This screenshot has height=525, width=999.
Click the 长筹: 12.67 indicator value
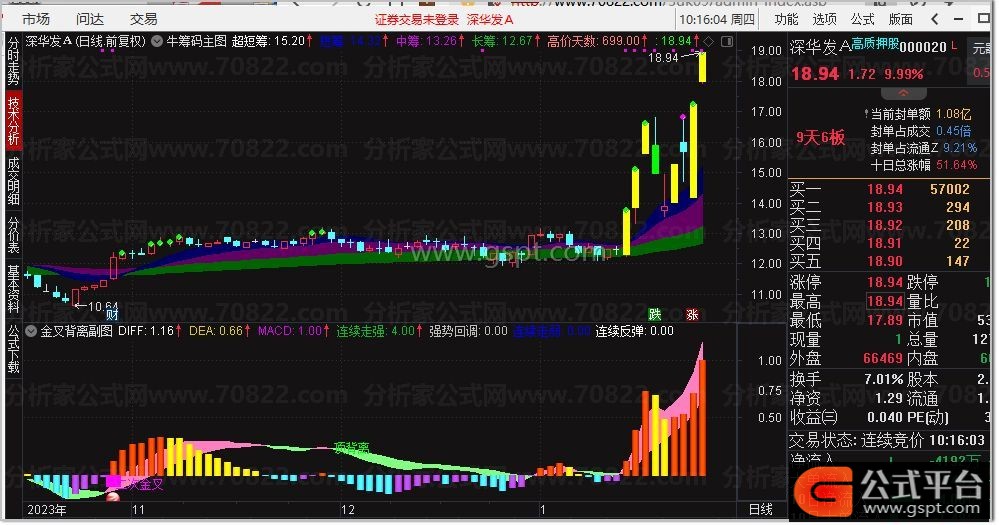506,42
